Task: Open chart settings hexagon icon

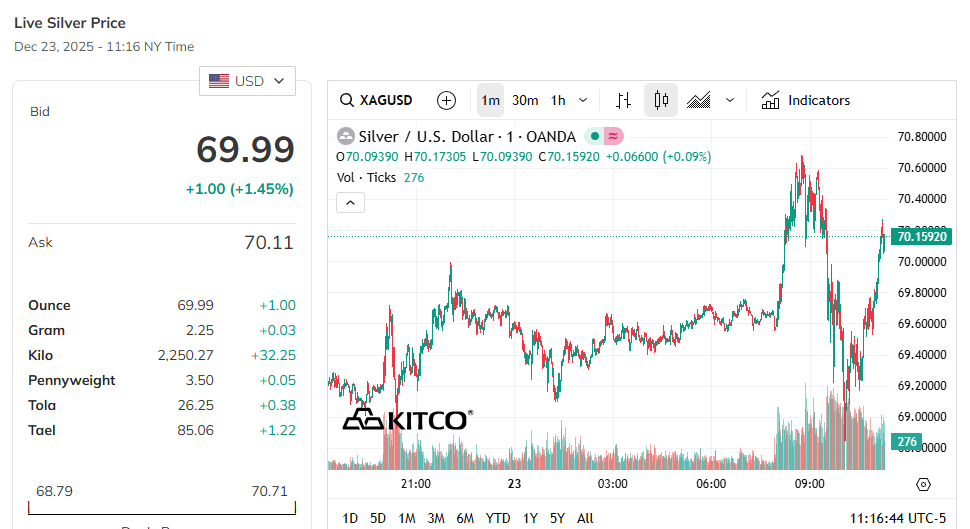Action: pos(923,484)
